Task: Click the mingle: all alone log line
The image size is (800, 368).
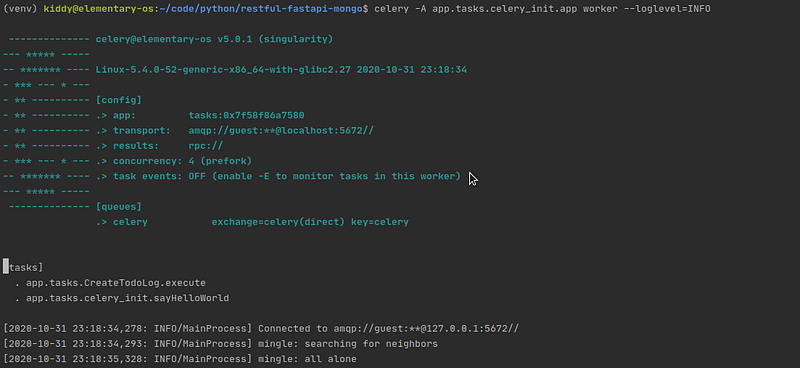Action: 180,359
